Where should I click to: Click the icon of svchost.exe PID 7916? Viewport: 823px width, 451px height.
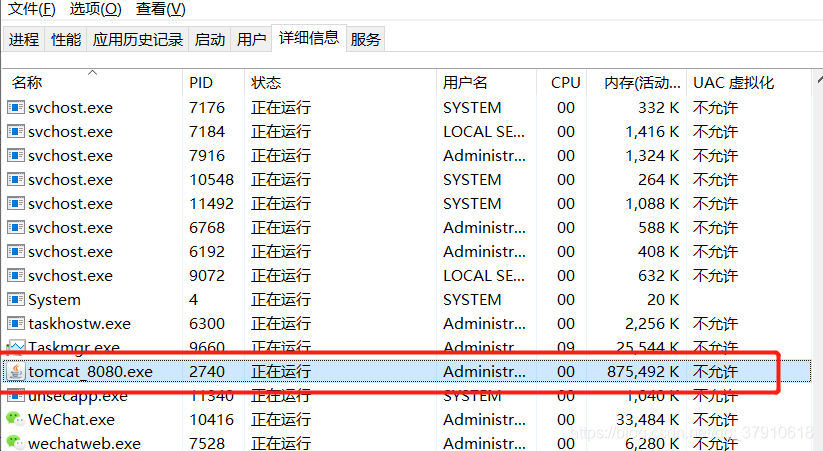(16, 155)
